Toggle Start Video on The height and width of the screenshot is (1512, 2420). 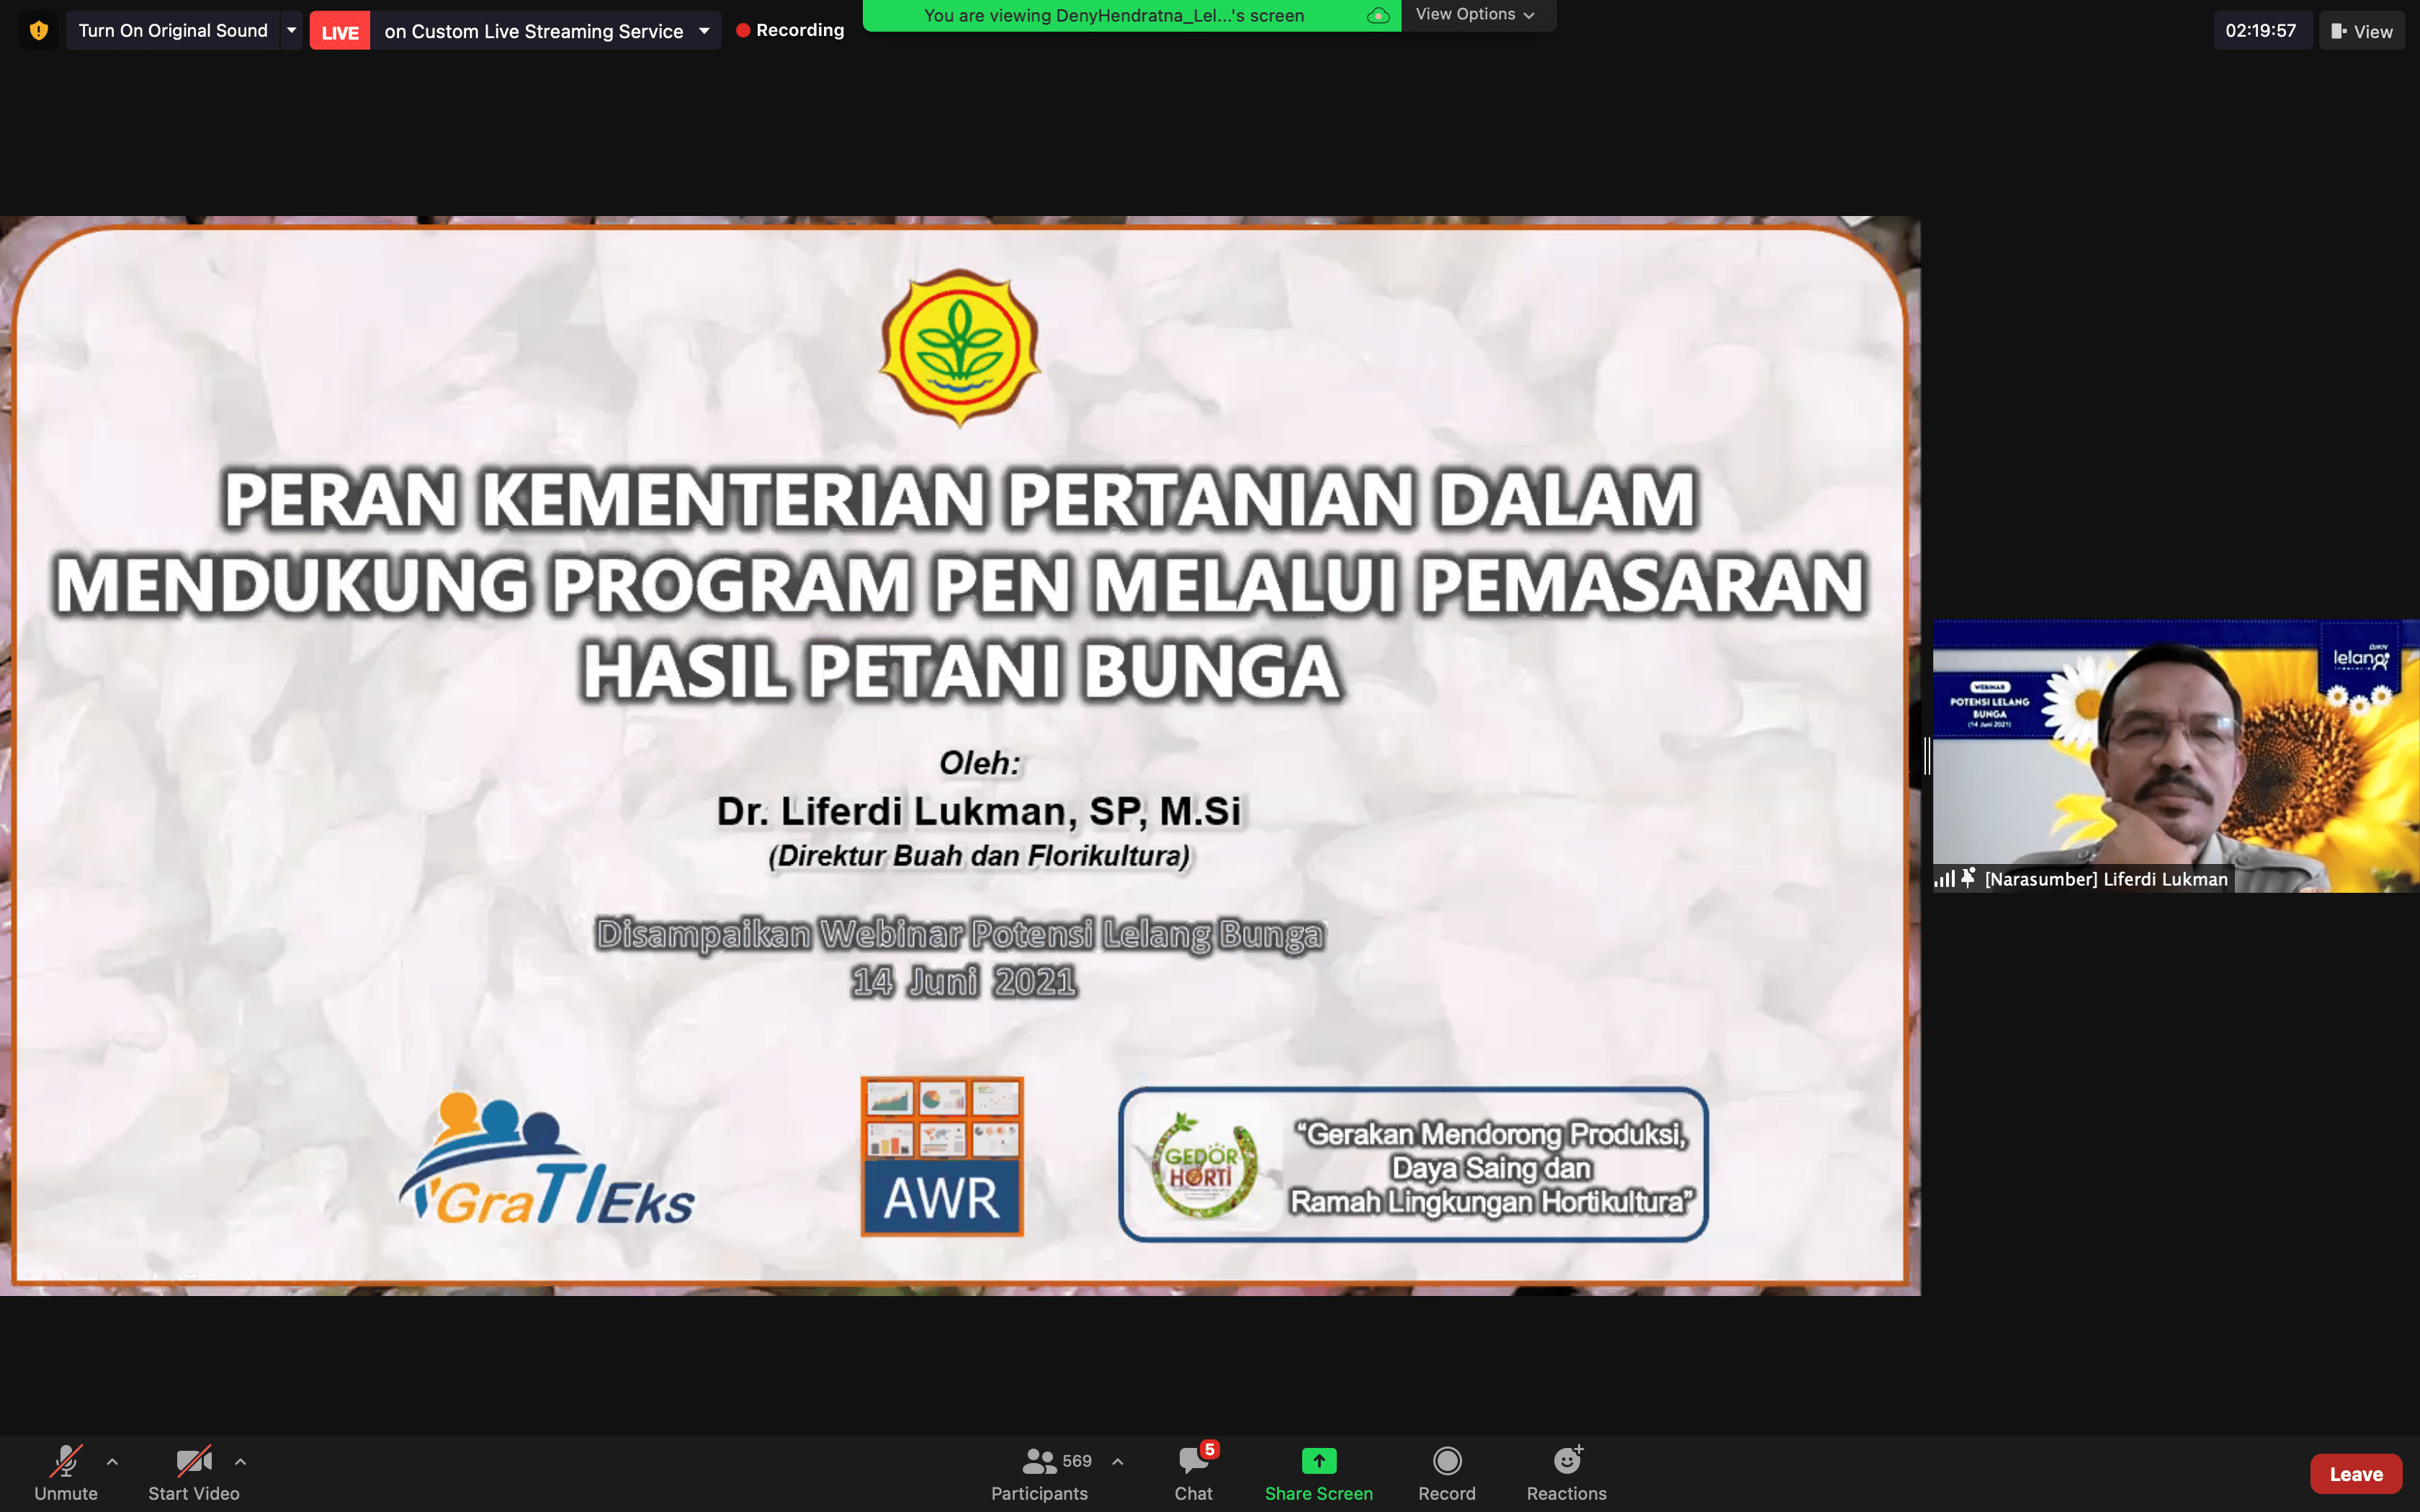coord(193,1462)
